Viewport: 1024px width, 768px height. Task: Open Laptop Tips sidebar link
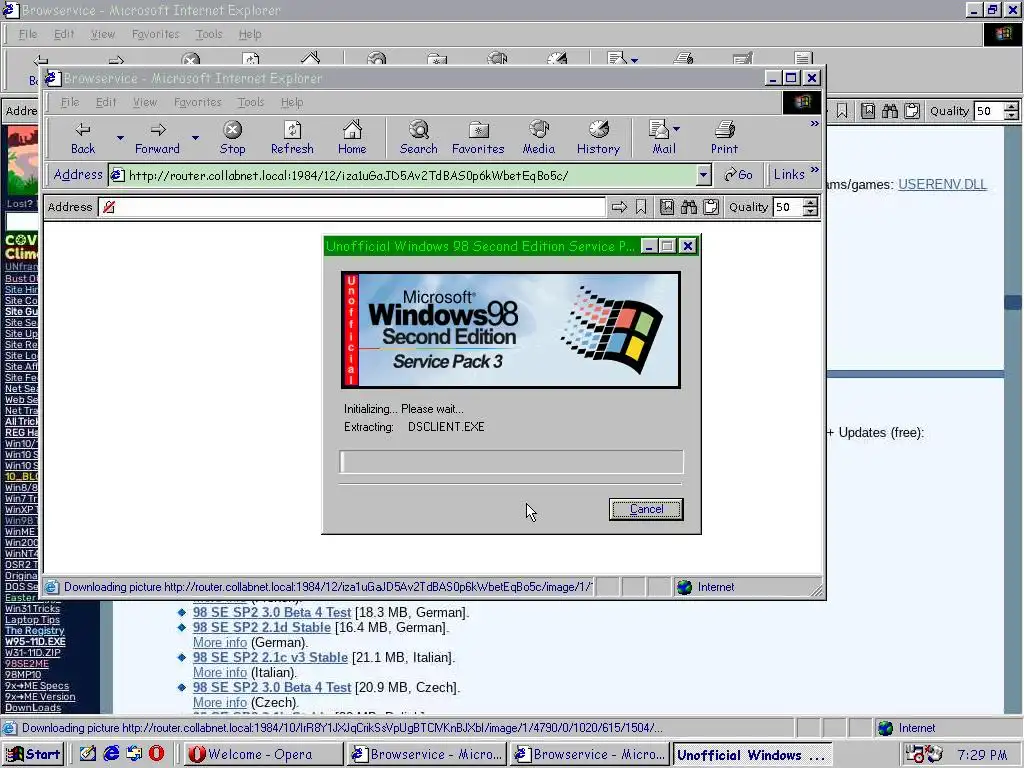coord(32,619)
